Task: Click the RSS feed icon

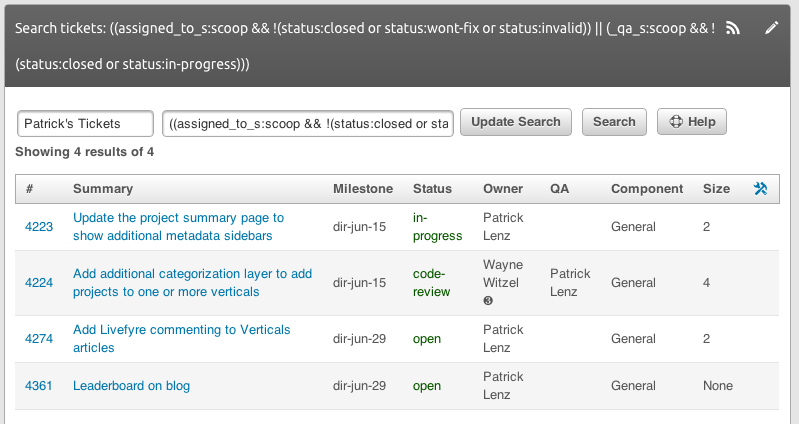Action: pyautogui.click(x=733, y=29)
